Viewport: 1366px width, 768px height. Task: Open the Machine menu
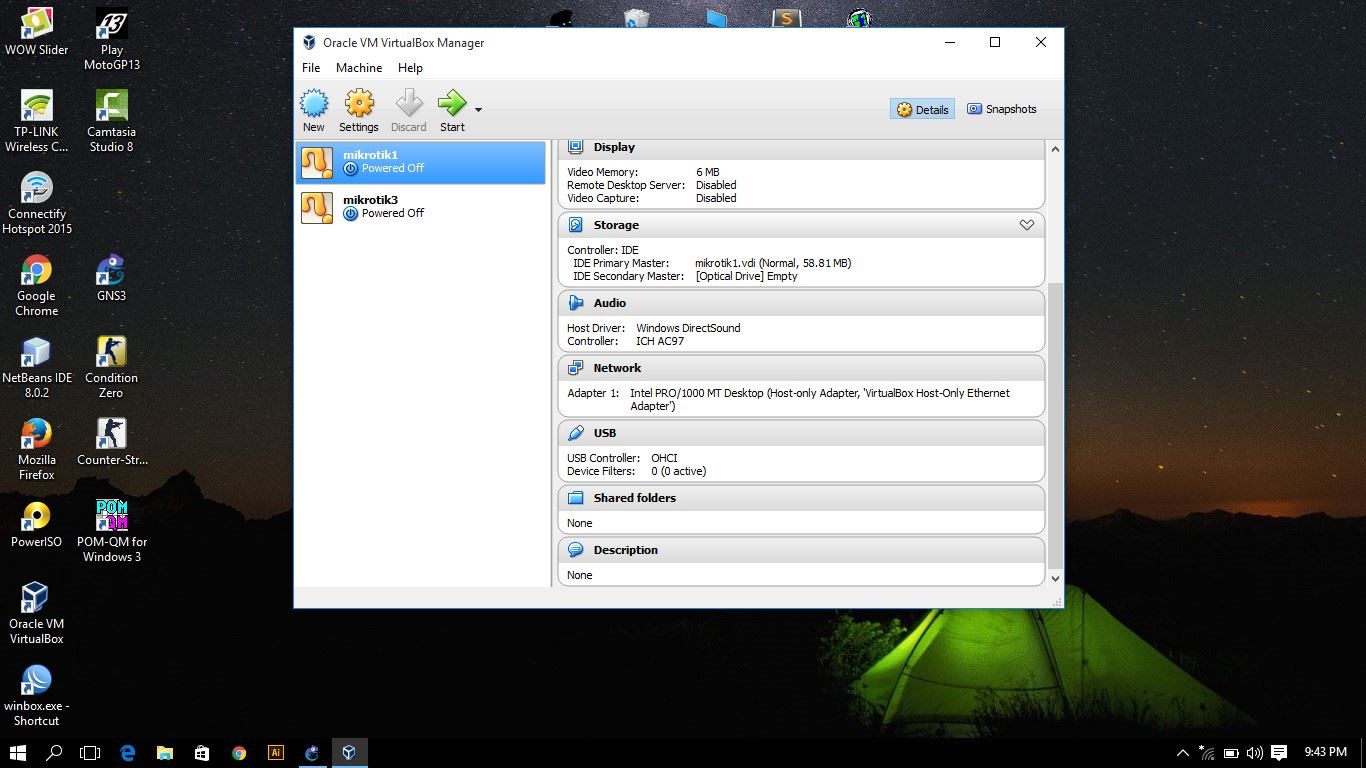coord(359,68)
